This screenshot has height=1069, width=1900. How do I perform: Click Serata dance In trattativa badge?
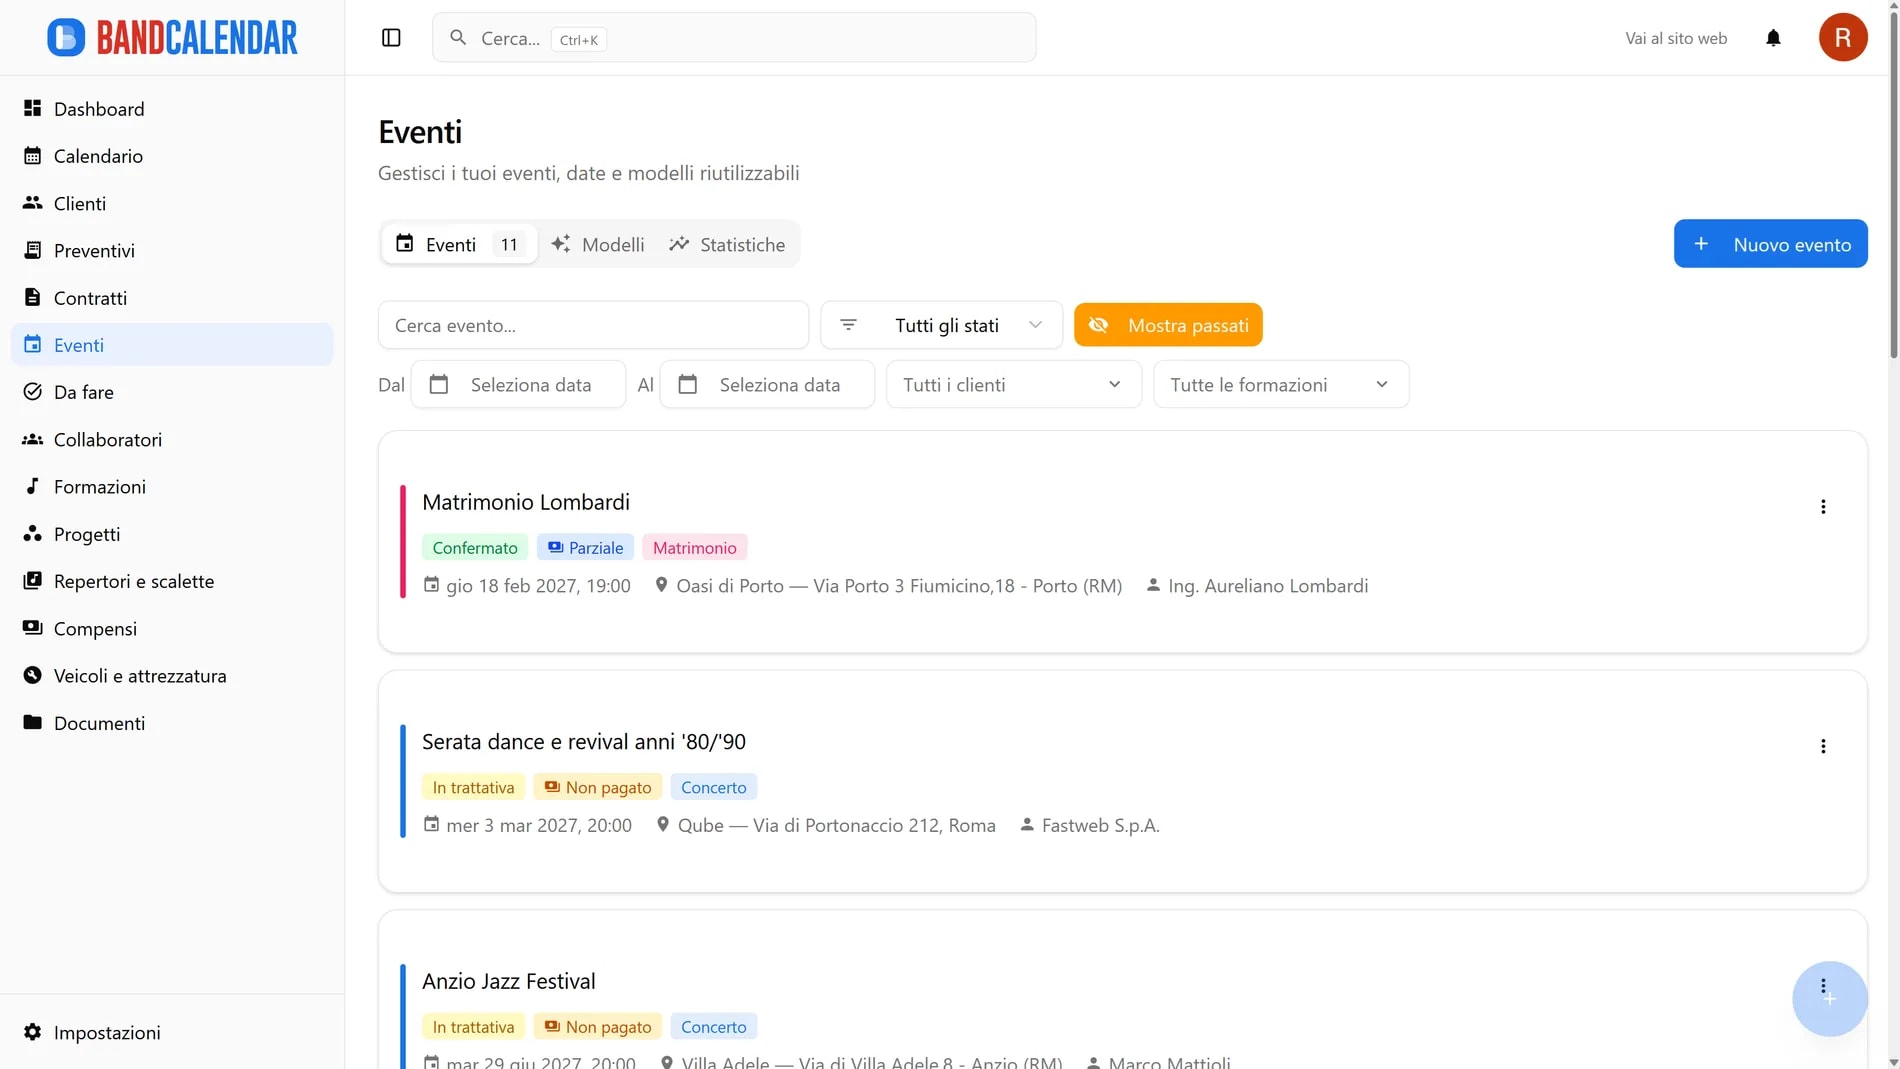473,788
